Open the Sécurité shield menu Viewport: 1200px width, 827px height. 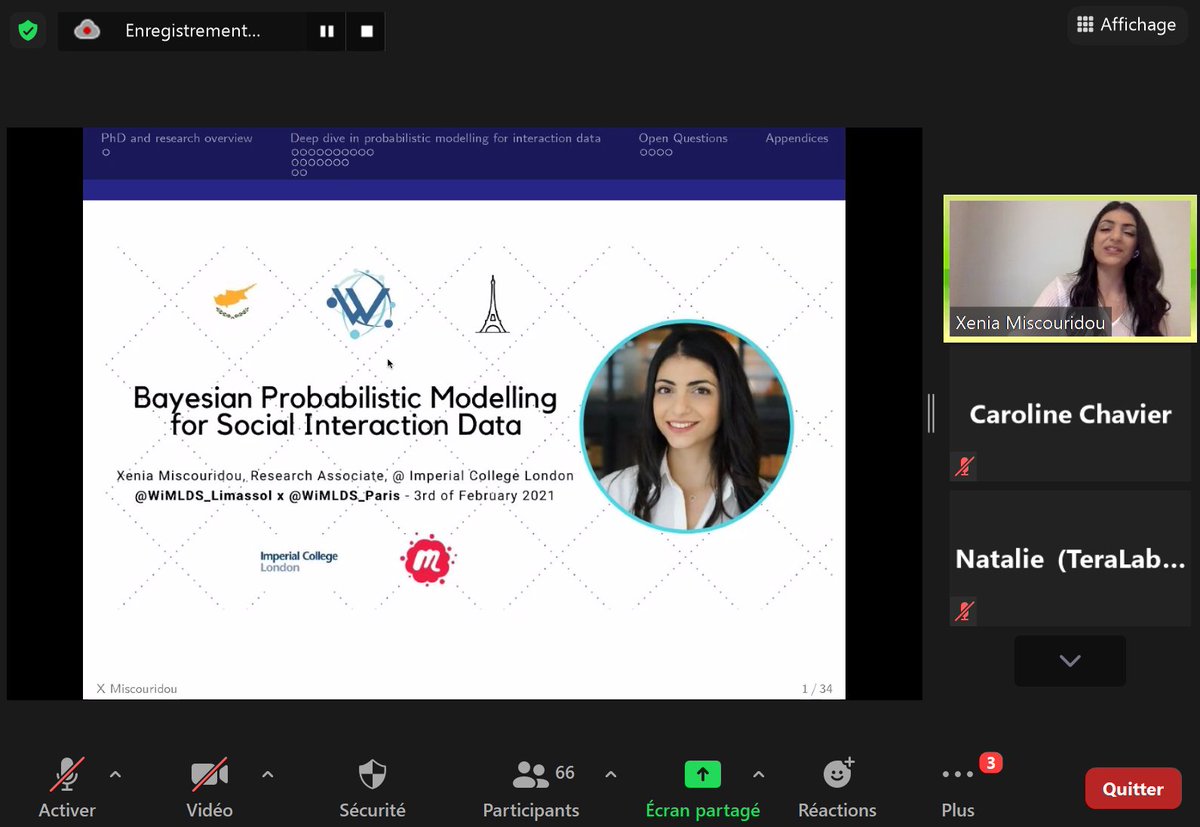[372, 788]
